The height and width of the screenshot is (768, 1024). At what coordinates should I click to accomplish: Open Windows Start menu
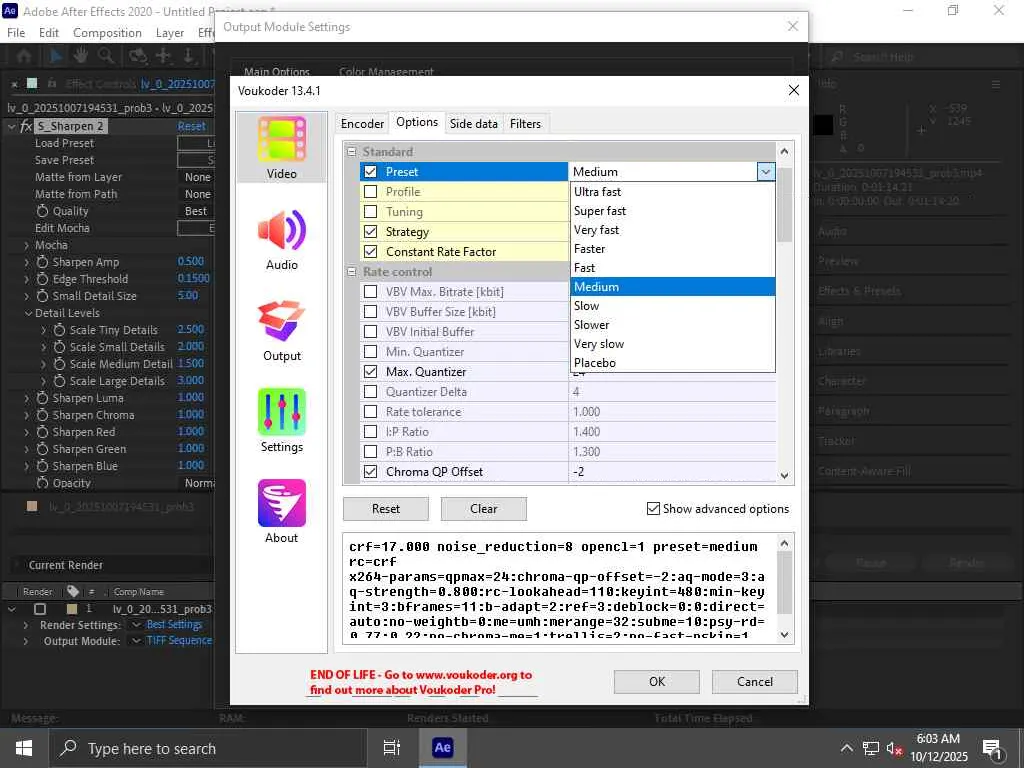coord(24,748)
